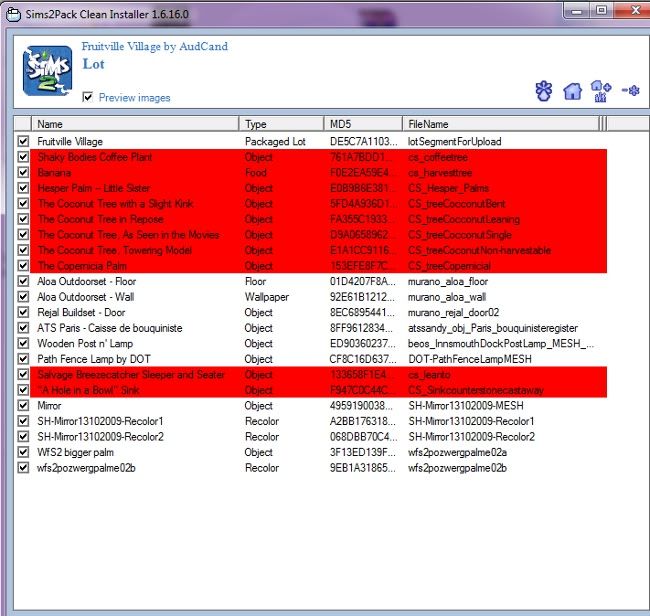The width and height of the screenshot is (650, 616).
Task: Minimize the Sims2Pack Clean Installer window
Action: [577, 11]
